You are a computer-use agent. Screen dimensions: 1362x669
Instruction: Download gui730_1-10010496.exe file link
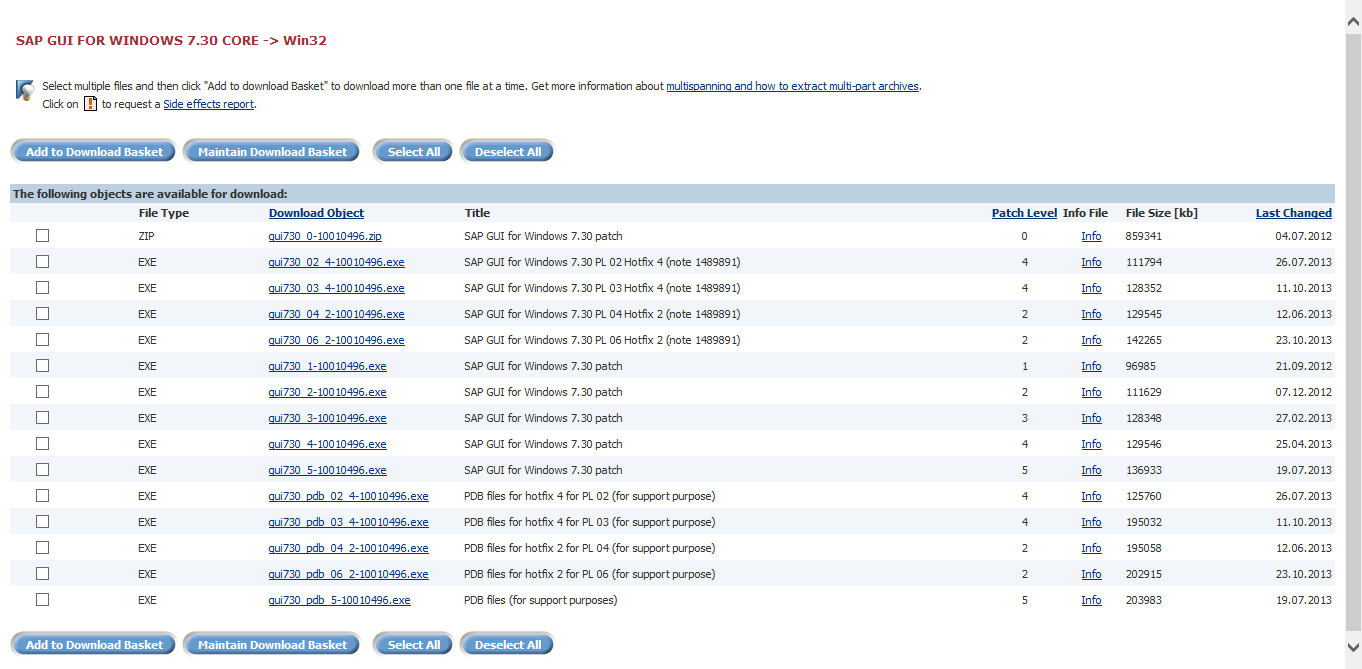pos(328,366)
